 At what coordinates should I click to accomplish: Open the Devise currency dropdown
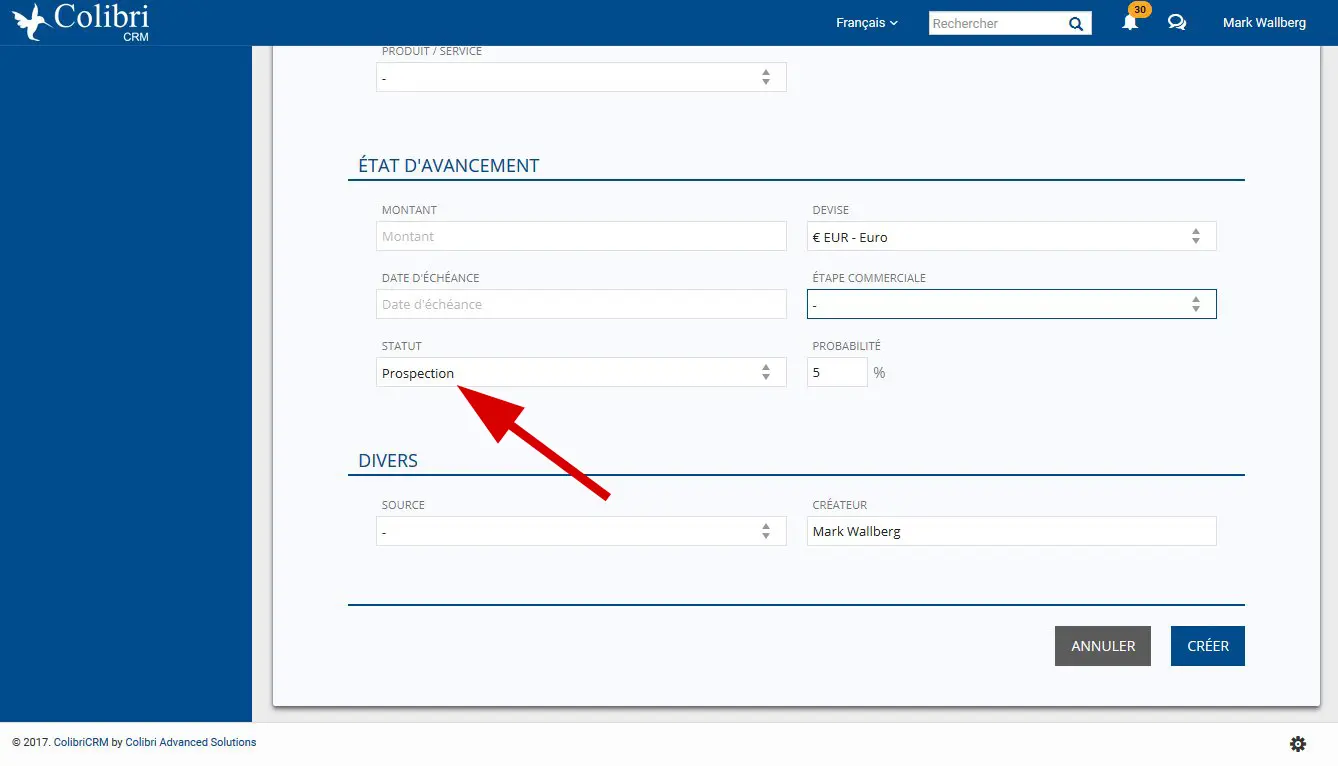click(1012, 236)
